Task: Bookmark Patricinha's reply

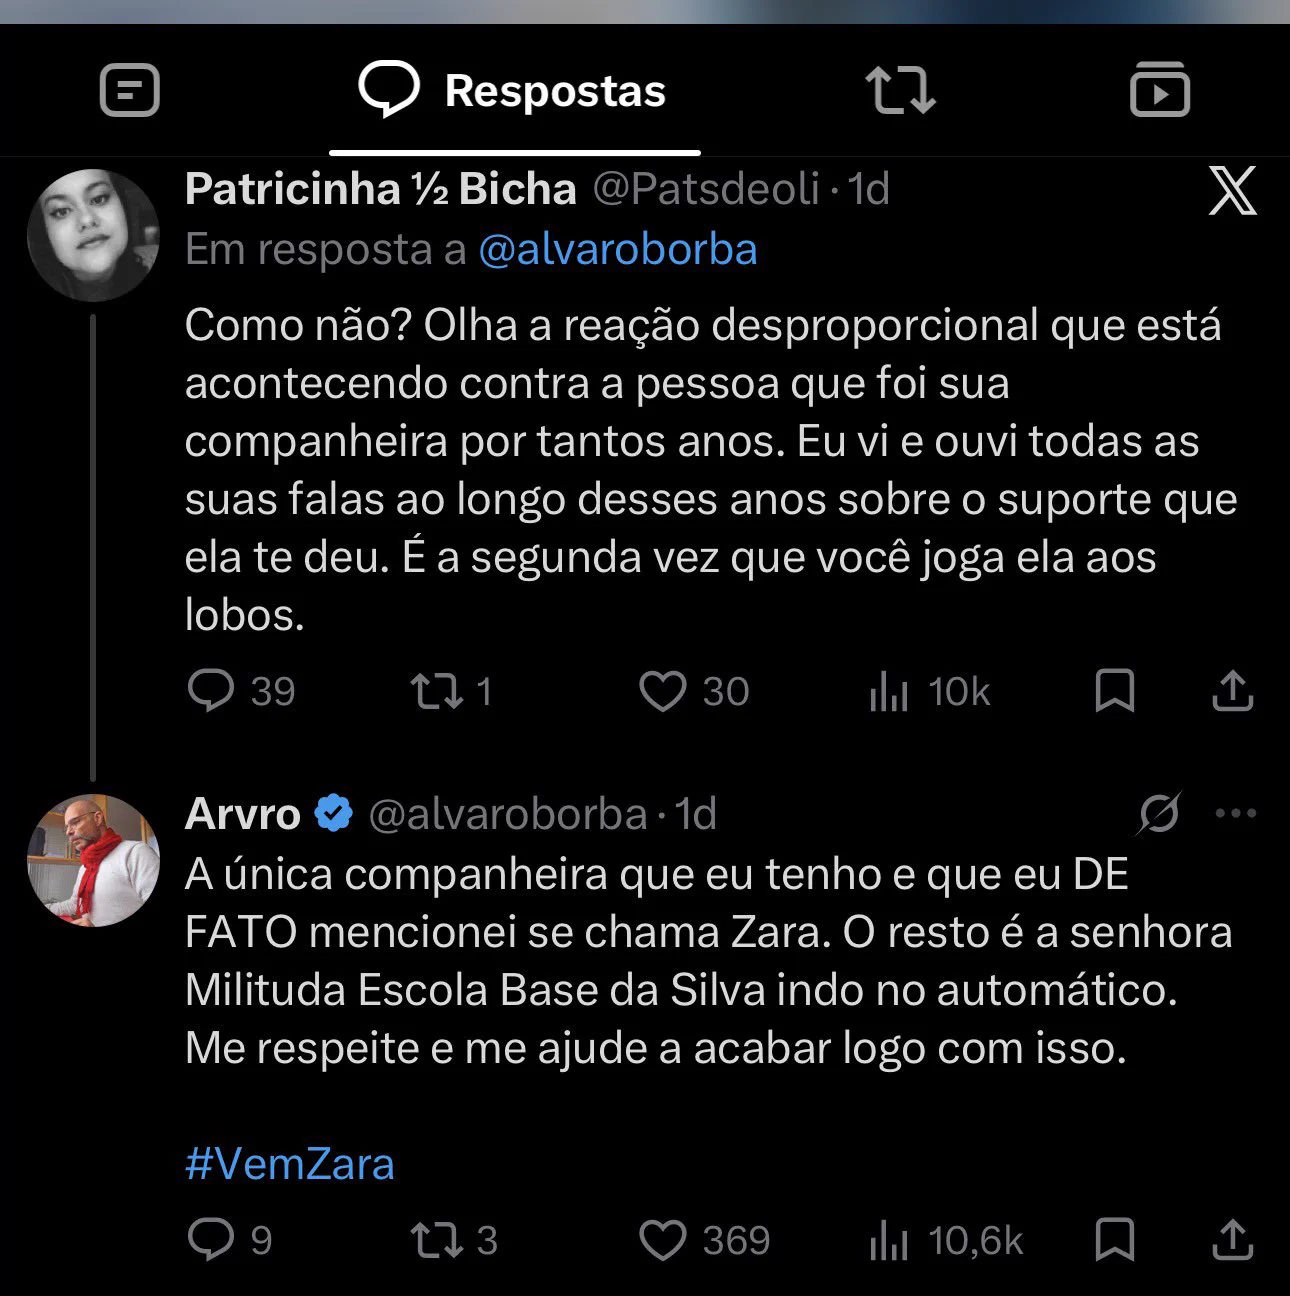Action: [x=1114, y=691]
